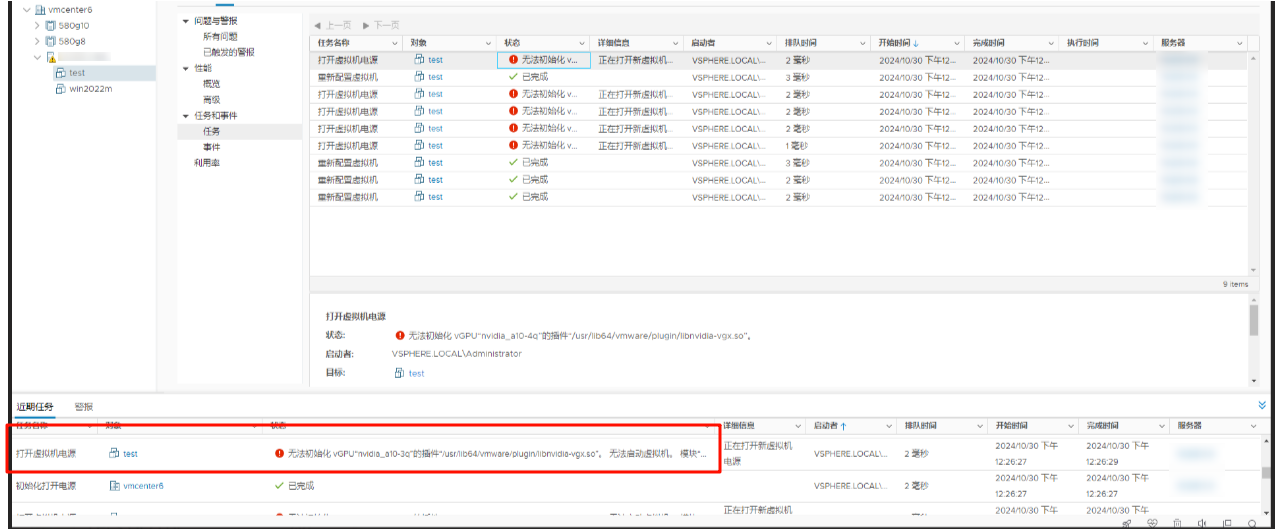Open test link in recent tasks row
The width and height of the screenshot is (1280, 530).
(130, 453)
